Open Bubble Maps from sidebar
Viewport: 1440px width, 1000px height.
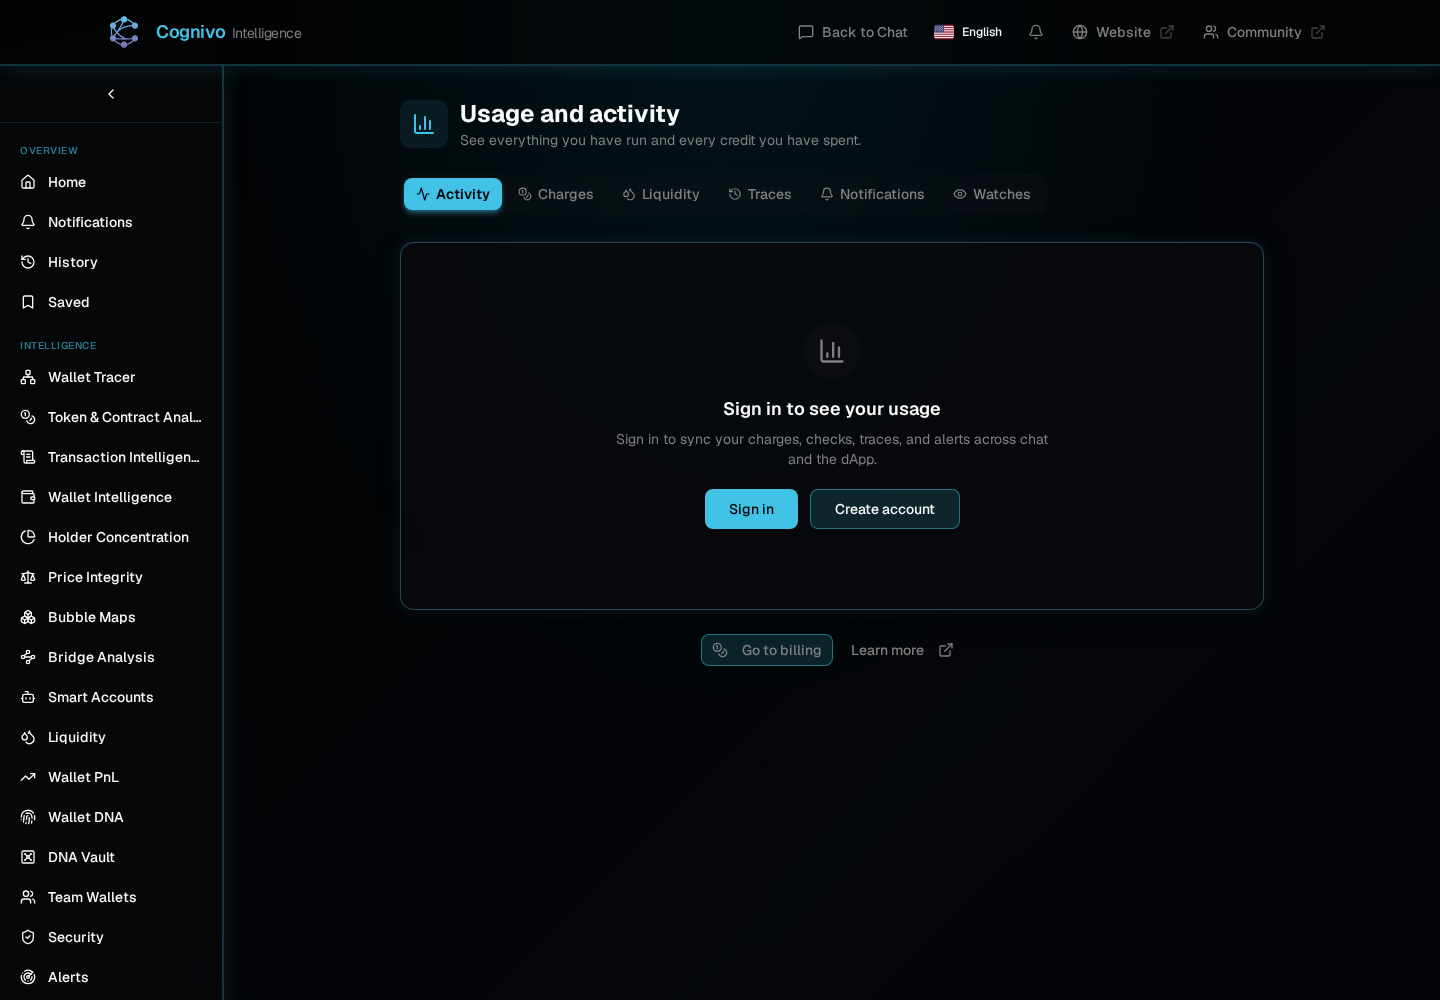(111, 617)
